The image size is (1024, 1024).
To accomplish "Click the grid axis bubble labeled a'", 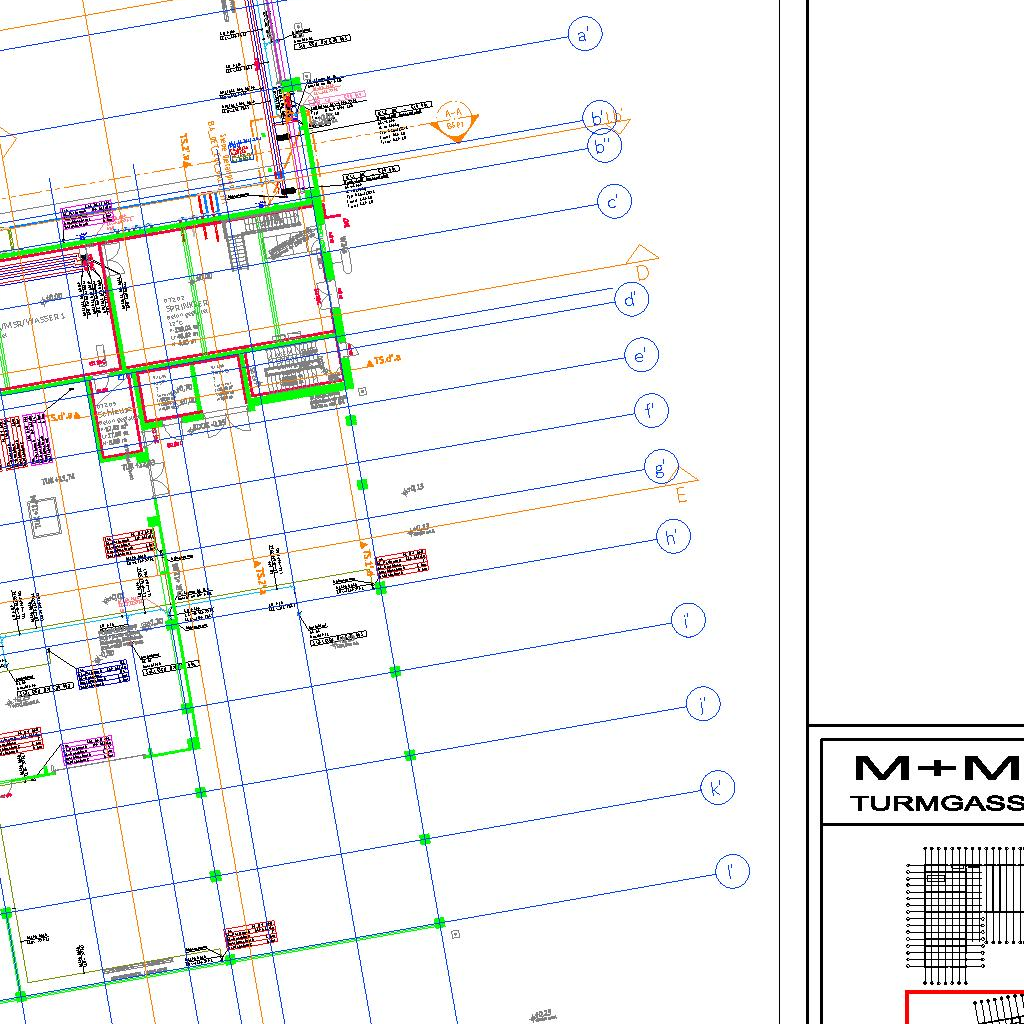I will [x=584, y=35].
